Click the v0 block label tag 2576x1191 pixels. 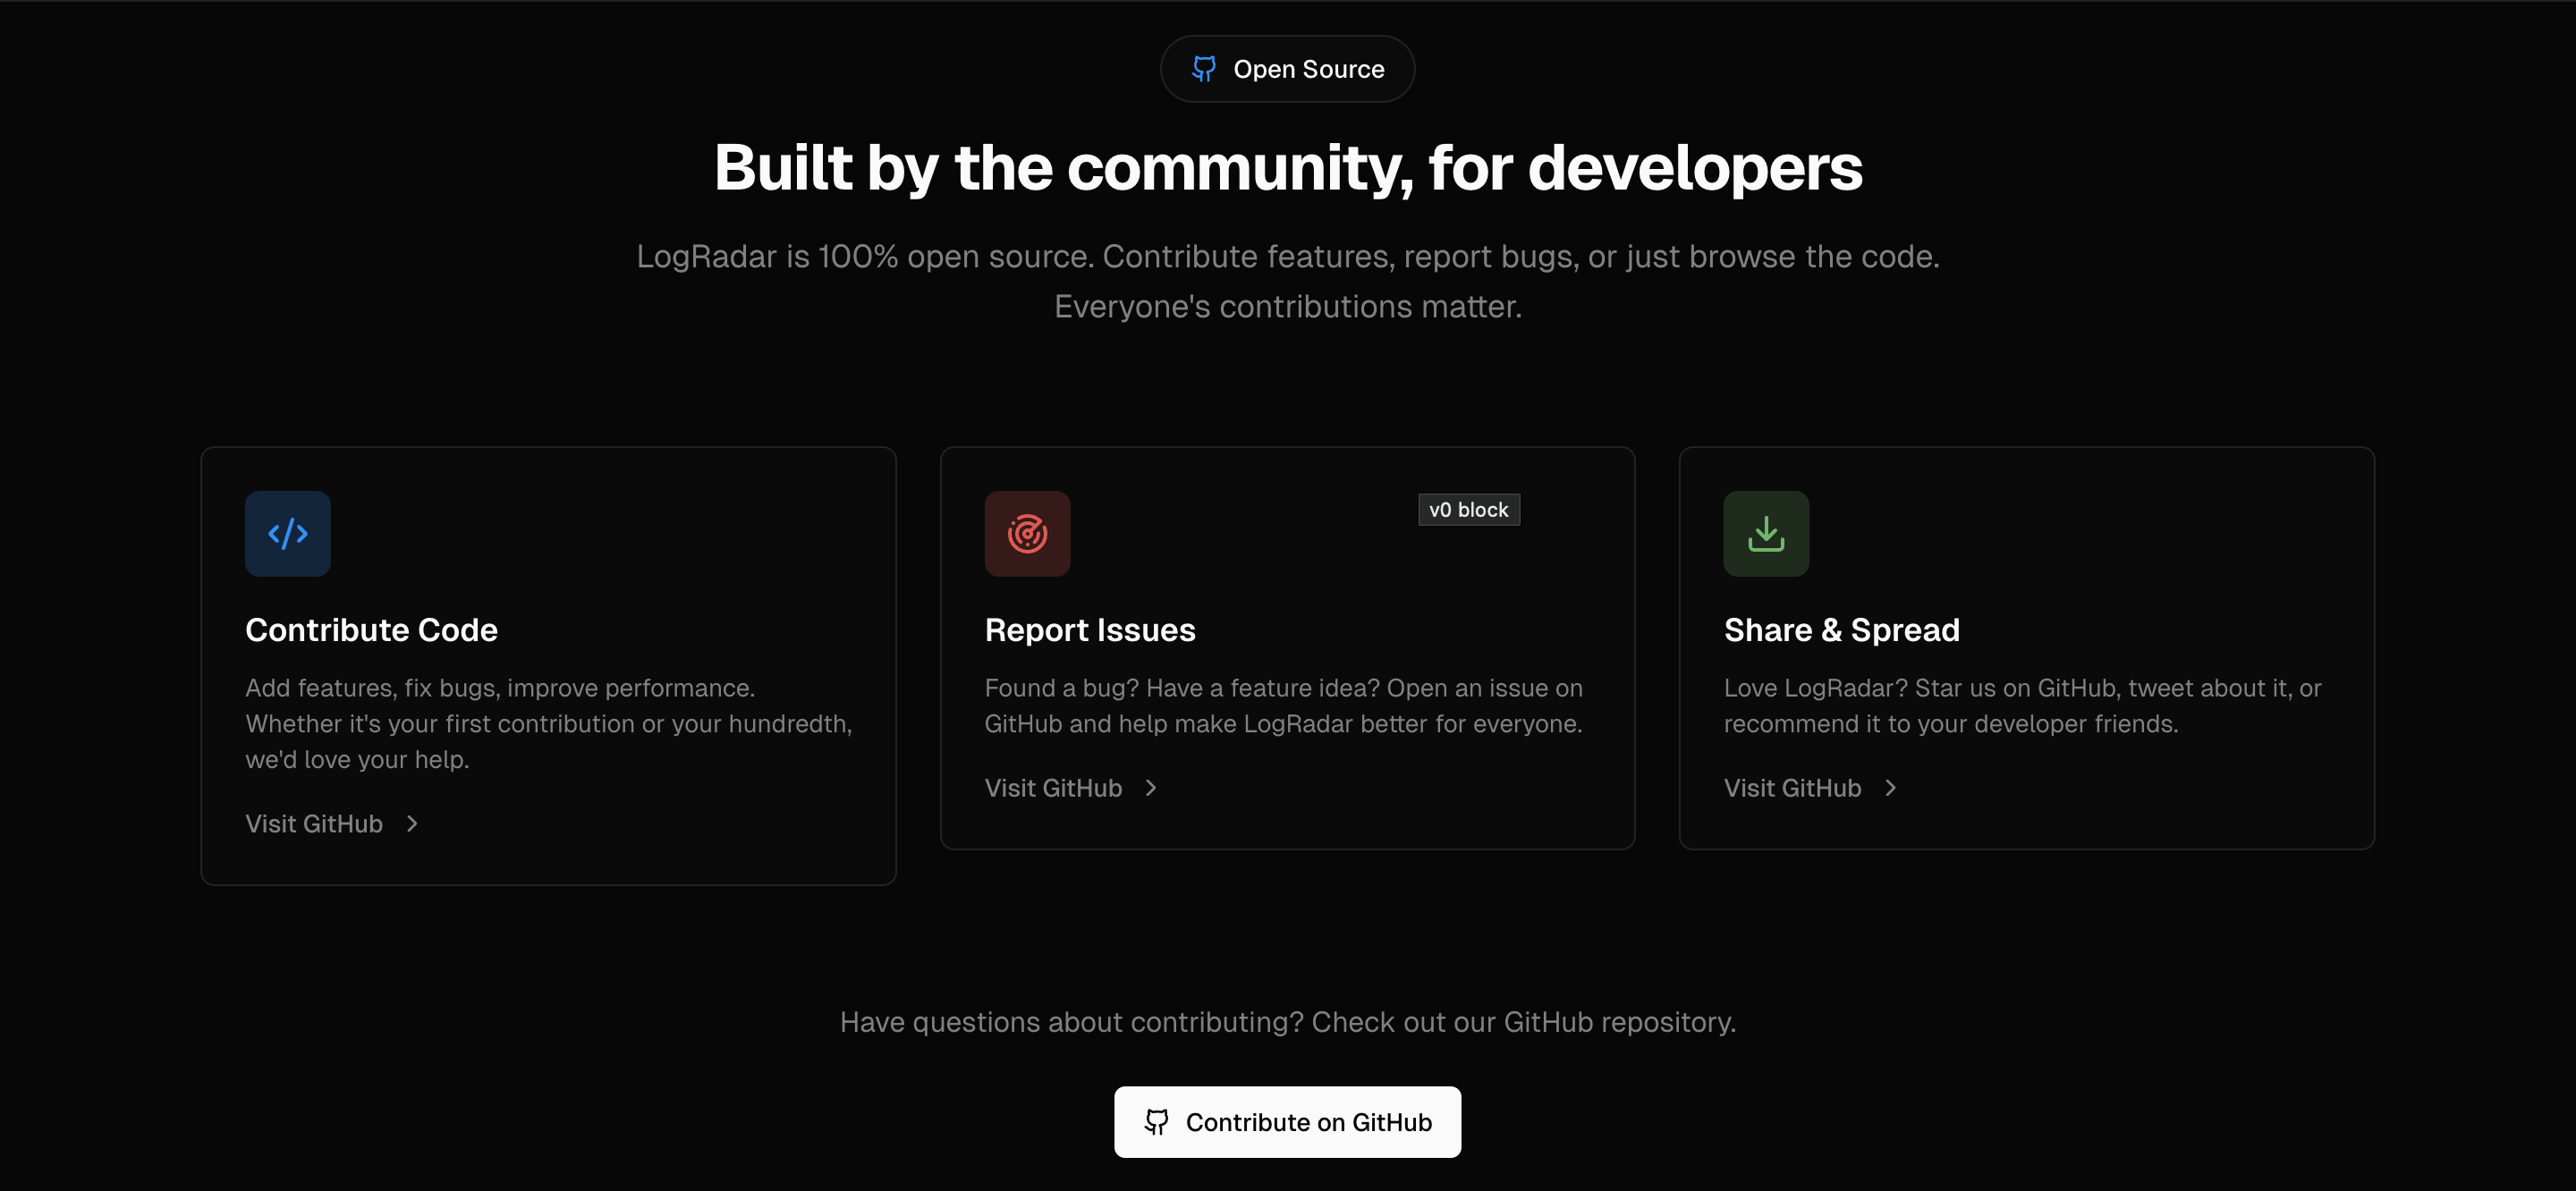coord(1468,510)
